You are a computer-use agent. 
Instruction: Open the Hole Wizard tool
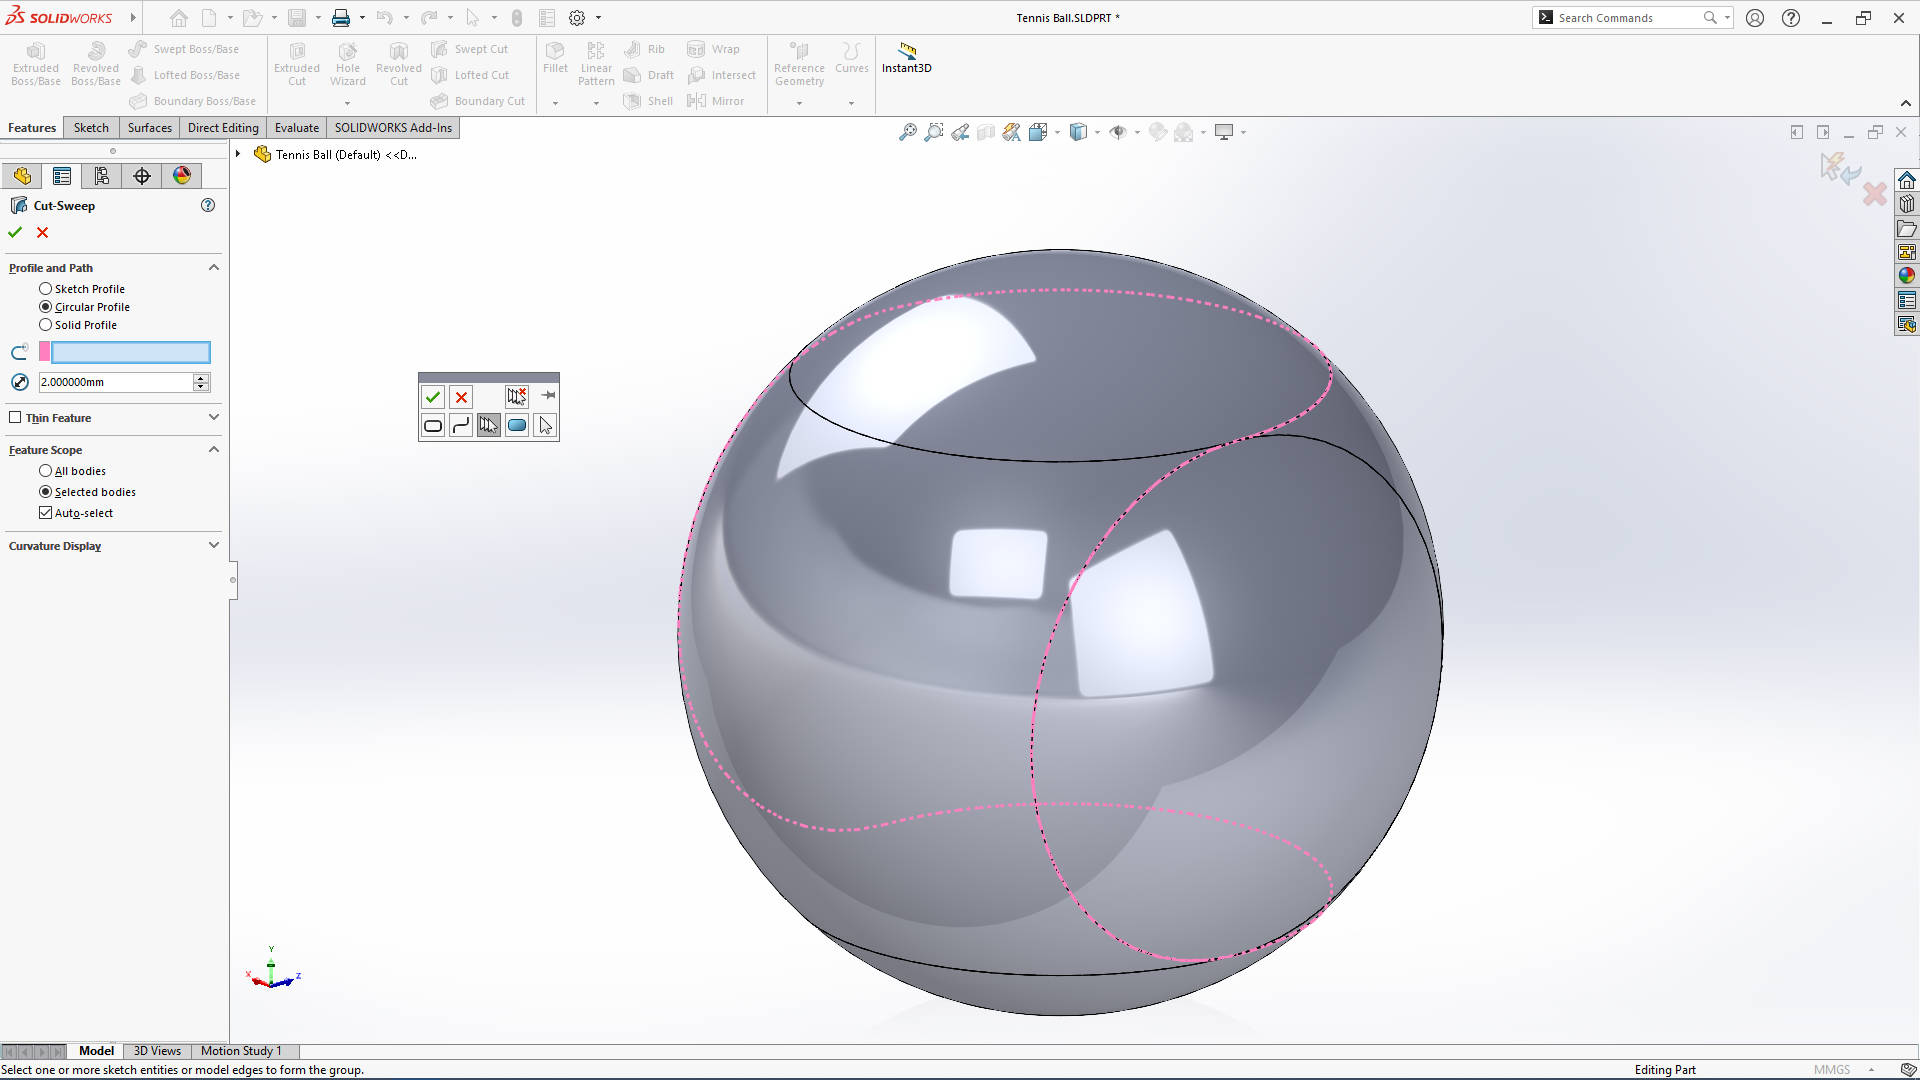tap(347, 62)
